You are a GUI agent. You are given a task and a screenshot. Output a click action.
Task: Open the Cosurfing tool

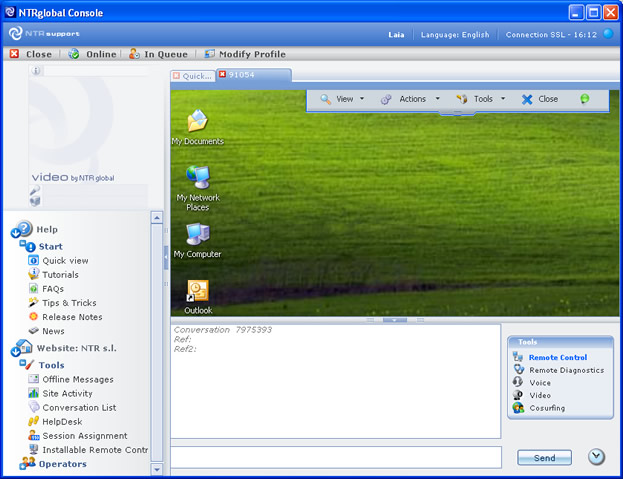(546, 408)
